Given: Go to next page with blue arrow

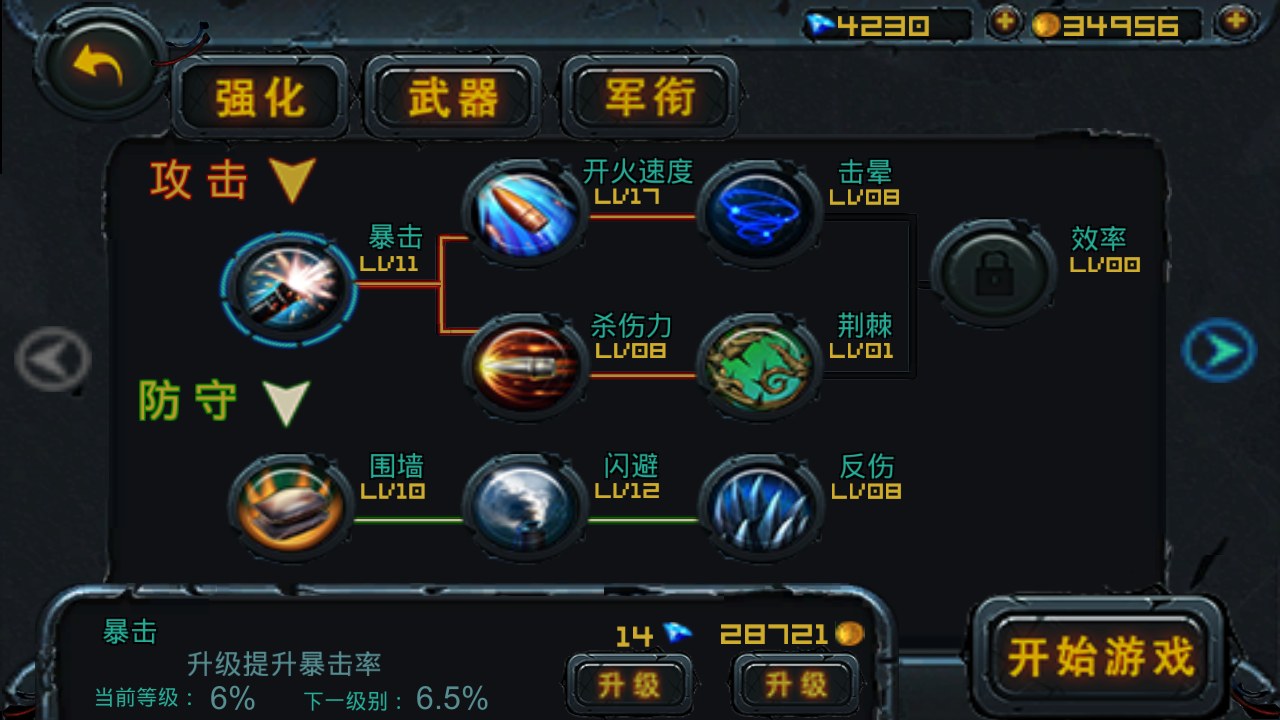Looking at the screenshot, I should pyautogui.click(x=1220, y=351).
